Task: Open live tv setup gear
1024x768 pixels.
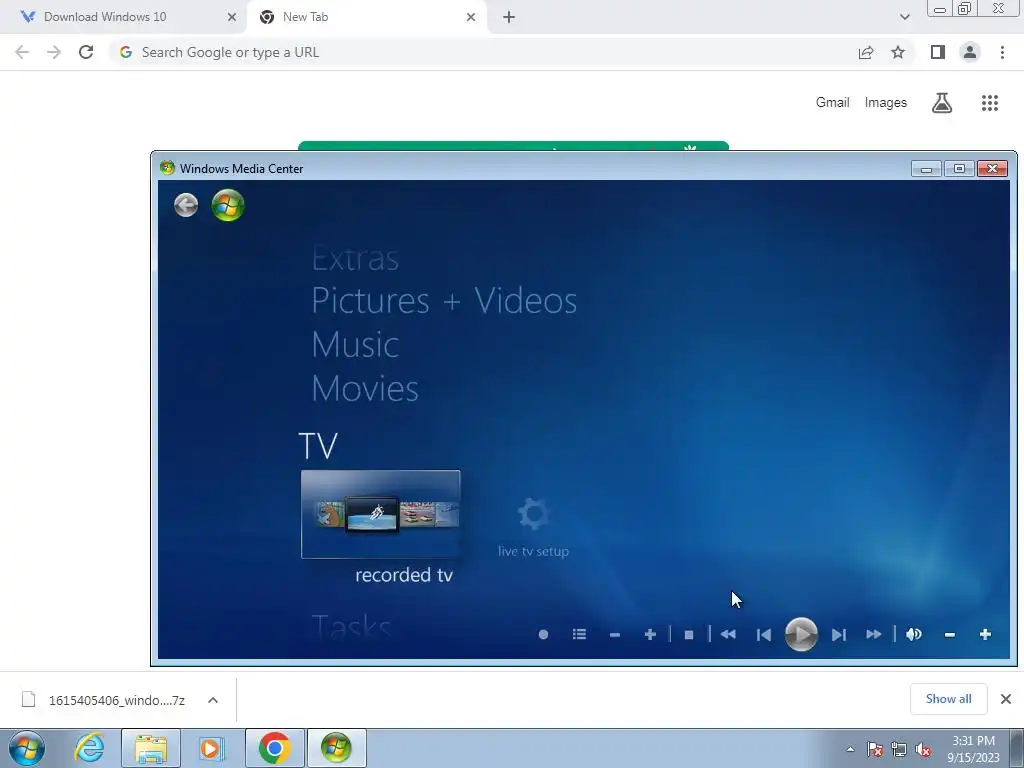Action: click(534, 528)
